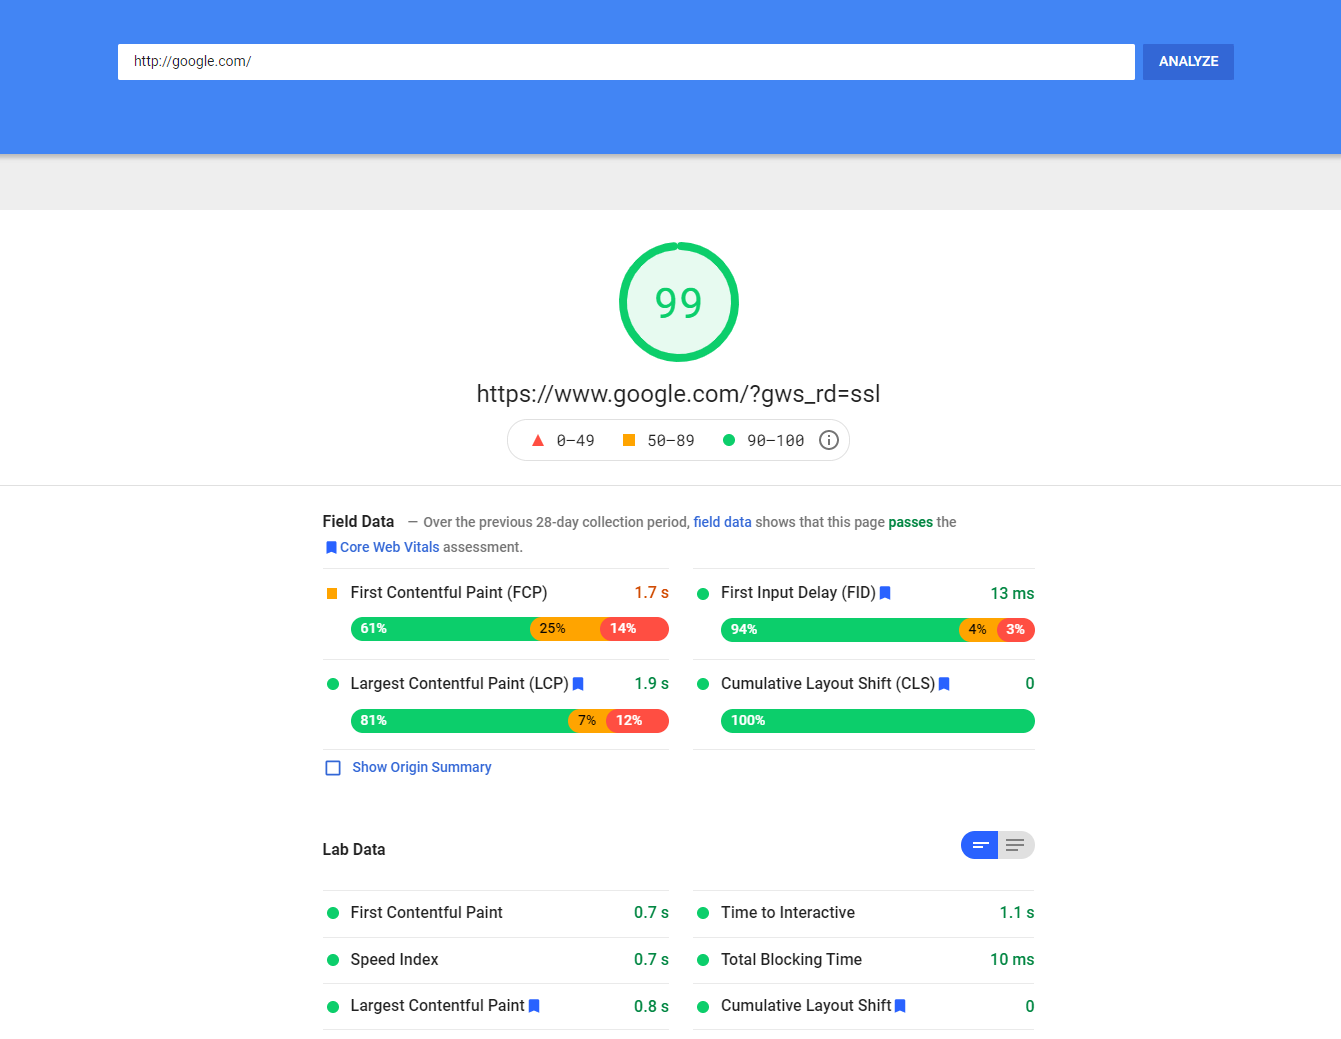Screen dimensions: 1341x1039
Task: Click the Lab Data heading
Action: click(x=354, y=850)
